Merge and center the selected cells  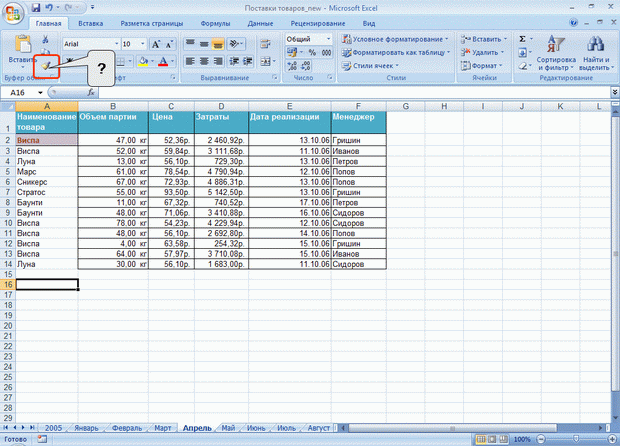(267, 61)
